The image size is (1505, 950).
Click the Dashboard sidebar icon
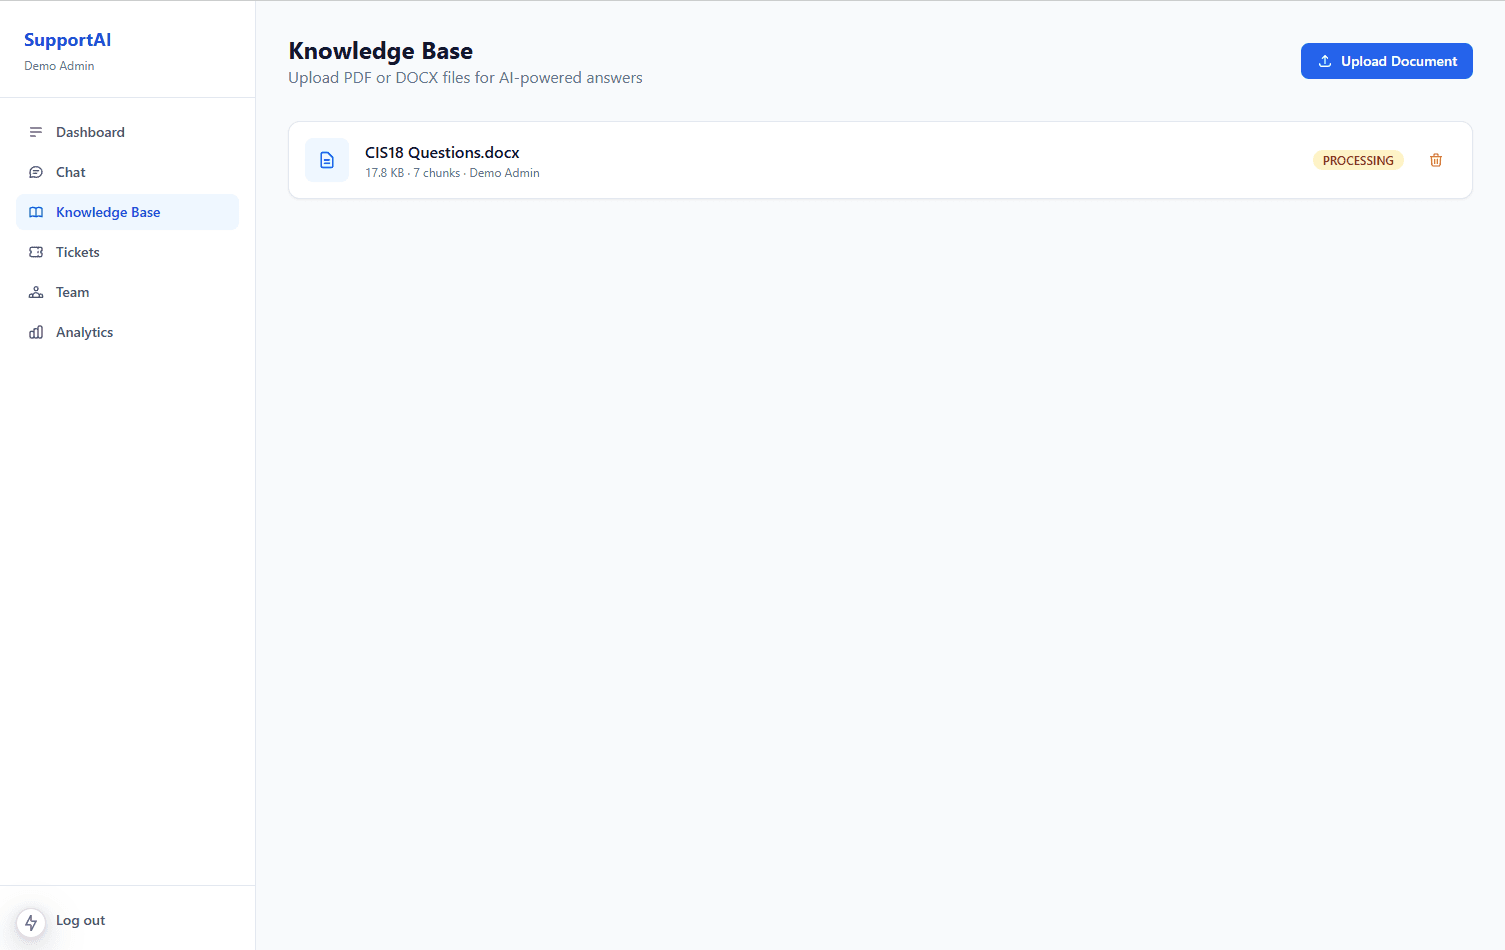point(36,132)
